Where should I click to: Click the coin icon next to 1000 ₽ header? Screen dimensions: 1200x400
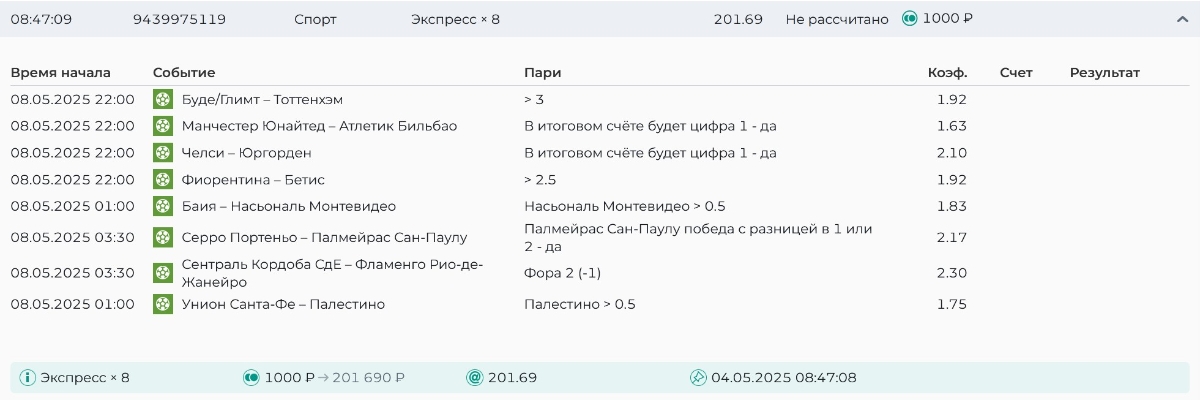click(x=910, y=19)
